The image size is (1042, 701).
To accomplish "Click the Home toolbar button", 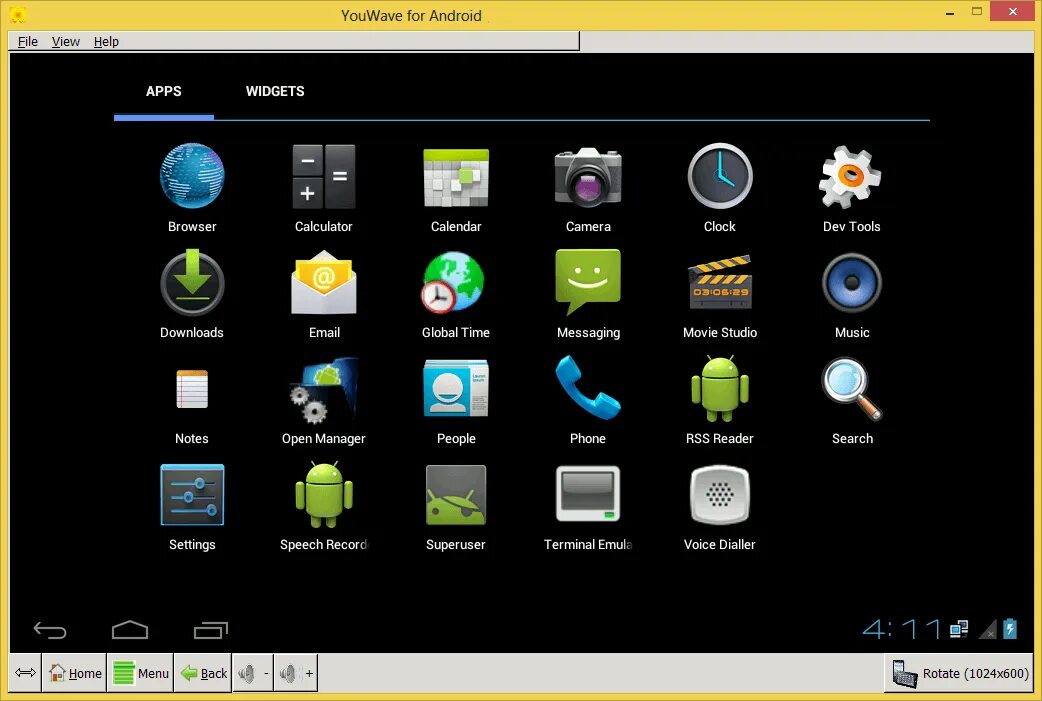I will (x=74, y=673).
